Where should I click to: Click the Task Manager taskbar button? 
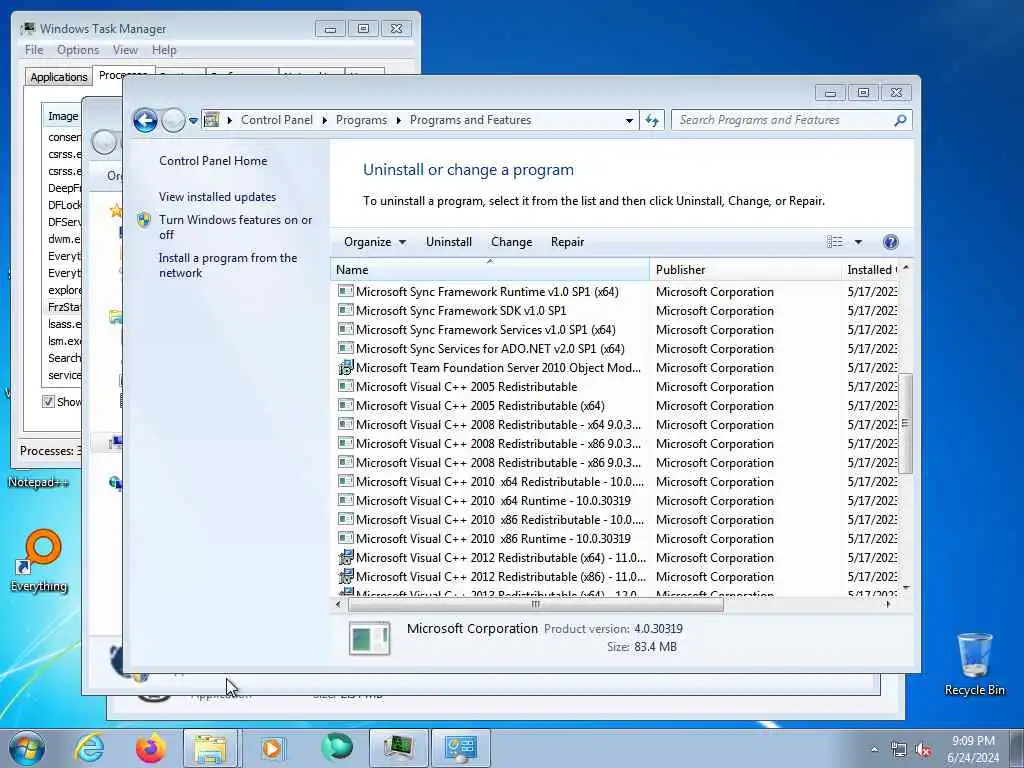[x=398, y=748]
